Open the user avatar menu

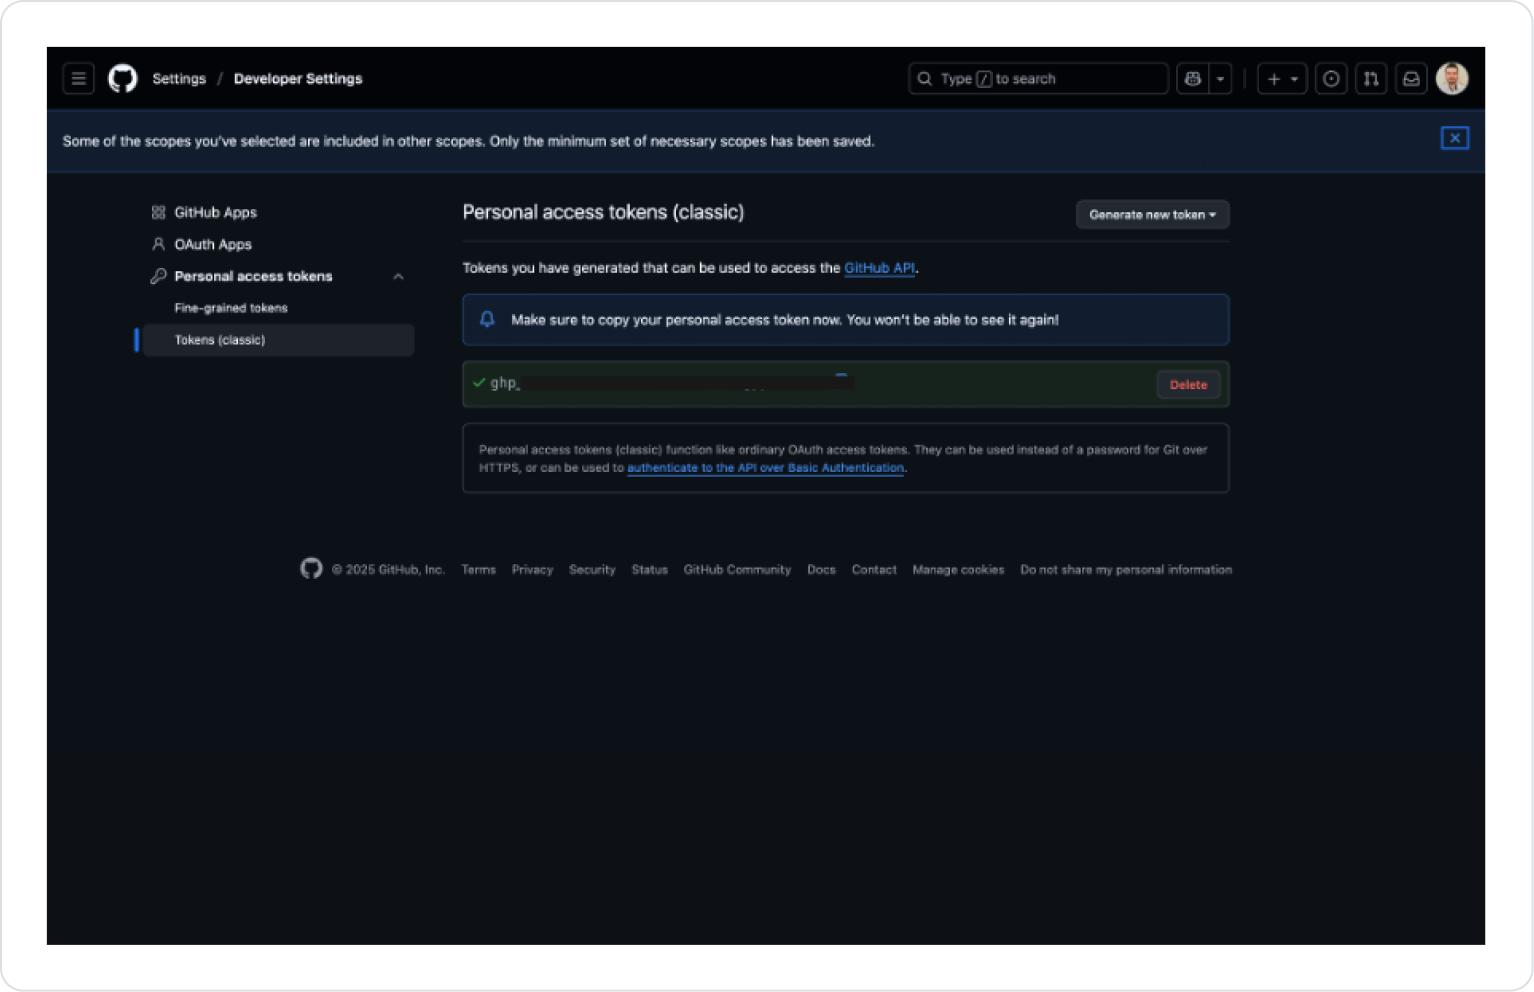point(1452,78)
